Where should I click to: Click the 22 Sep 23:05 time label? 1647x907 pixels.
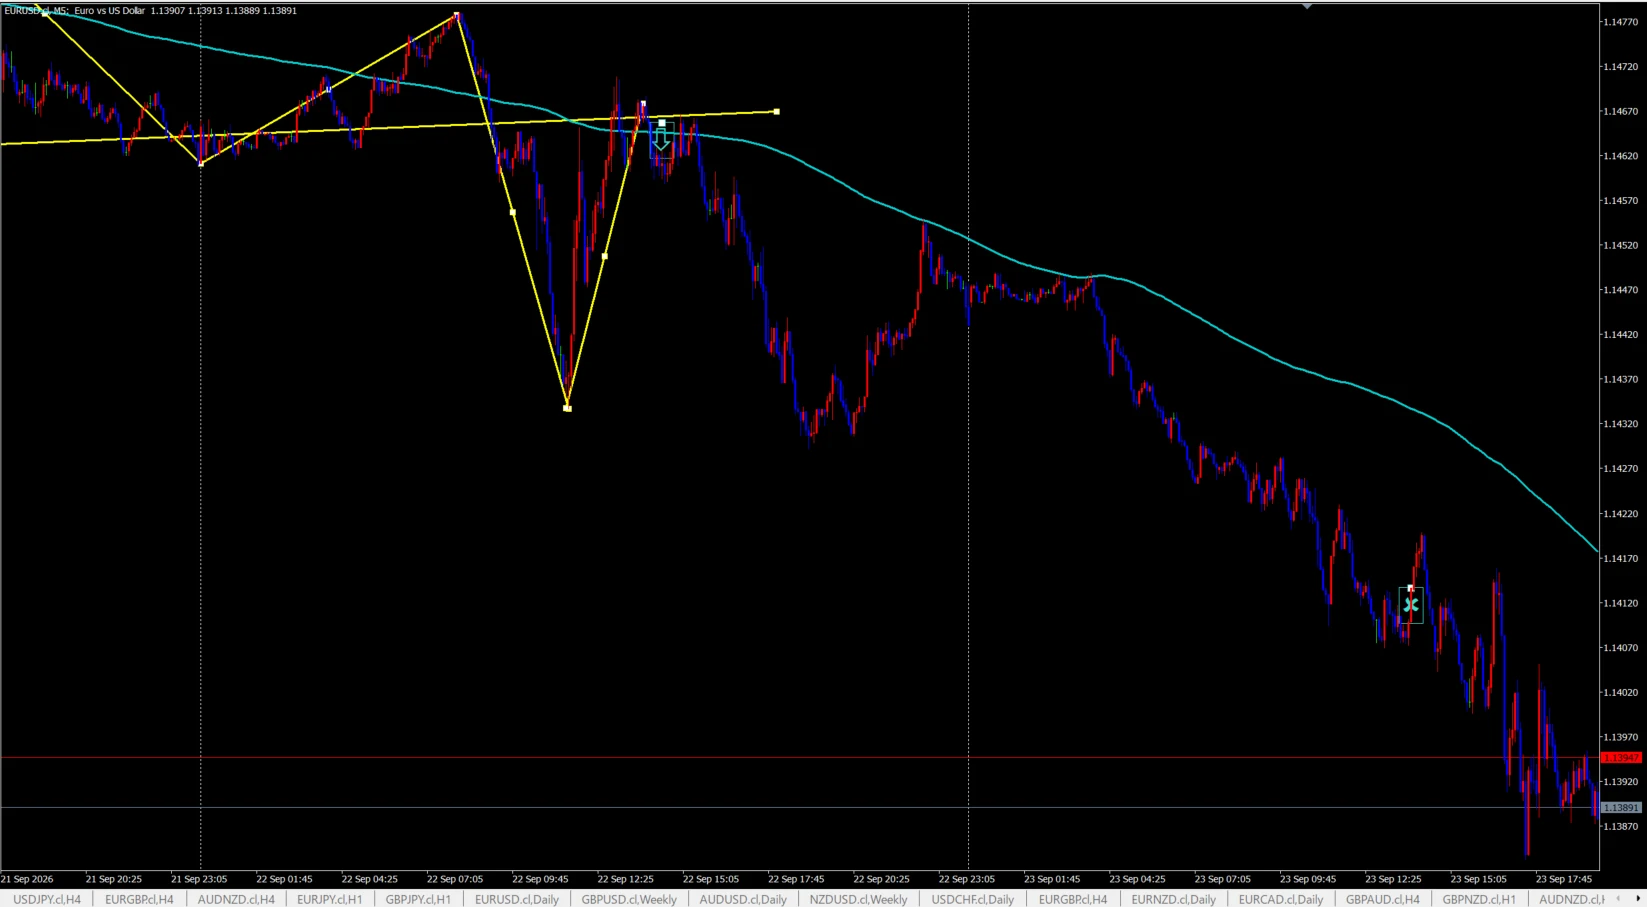coord(966,879)
